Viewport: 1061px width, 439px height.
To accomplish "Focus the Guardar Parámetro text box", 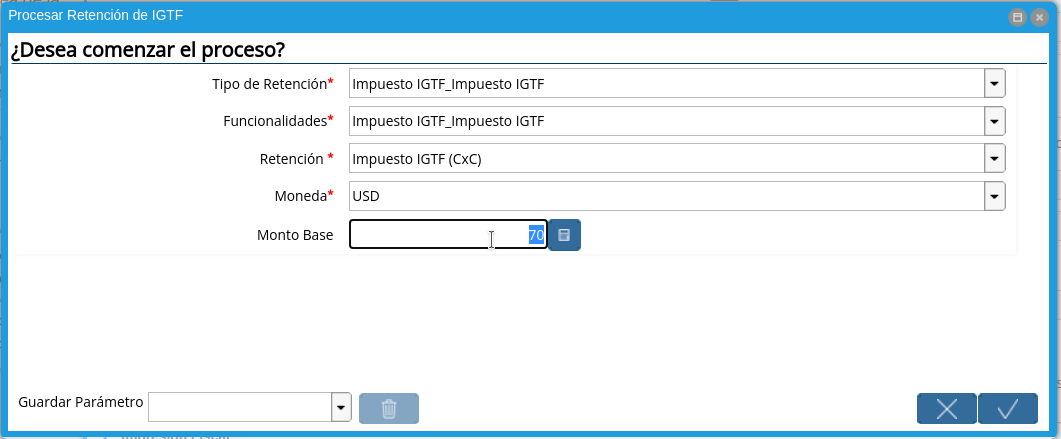I will [x=239, y=407].
